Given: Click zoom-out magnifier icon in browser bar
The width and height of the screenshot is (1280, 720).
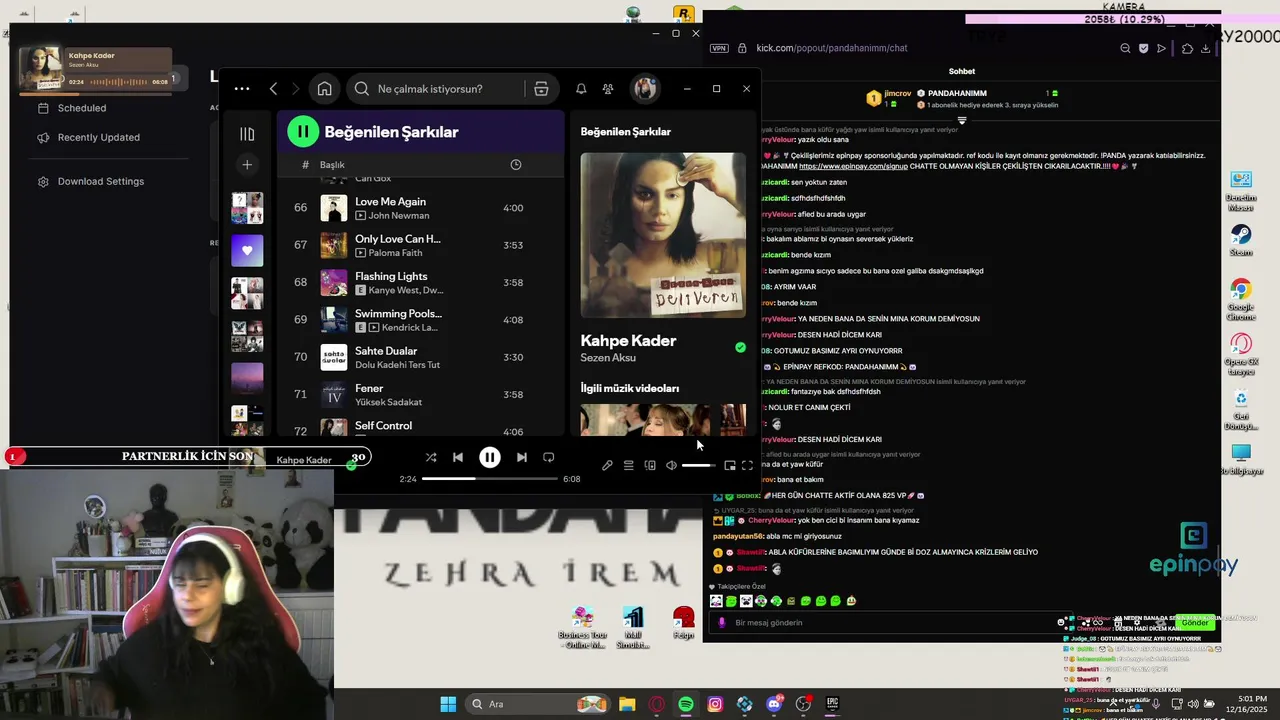Looking at the screenshot, I should 1125,48.
